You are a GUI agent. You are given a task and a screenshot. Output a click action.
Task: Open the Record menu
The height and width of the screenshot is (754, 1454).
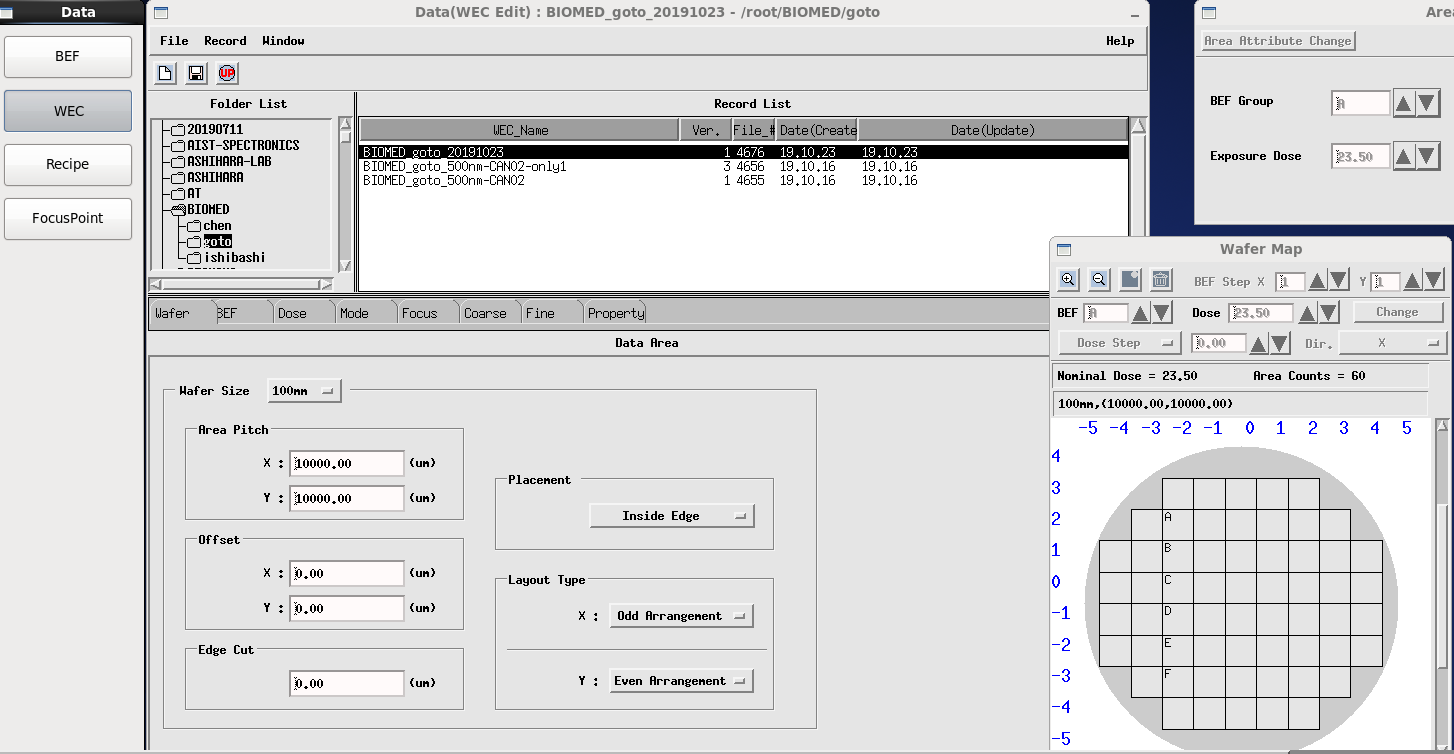tap(225, 41)
